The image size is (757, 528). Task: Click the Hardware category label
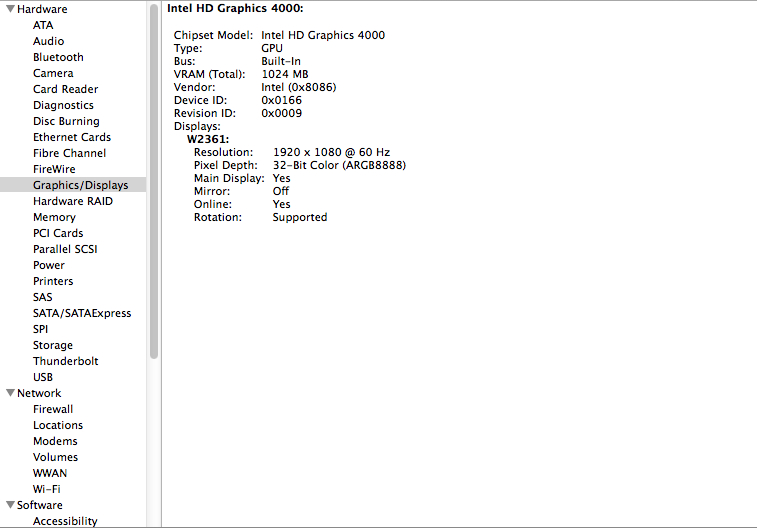(x=42, y=9)
